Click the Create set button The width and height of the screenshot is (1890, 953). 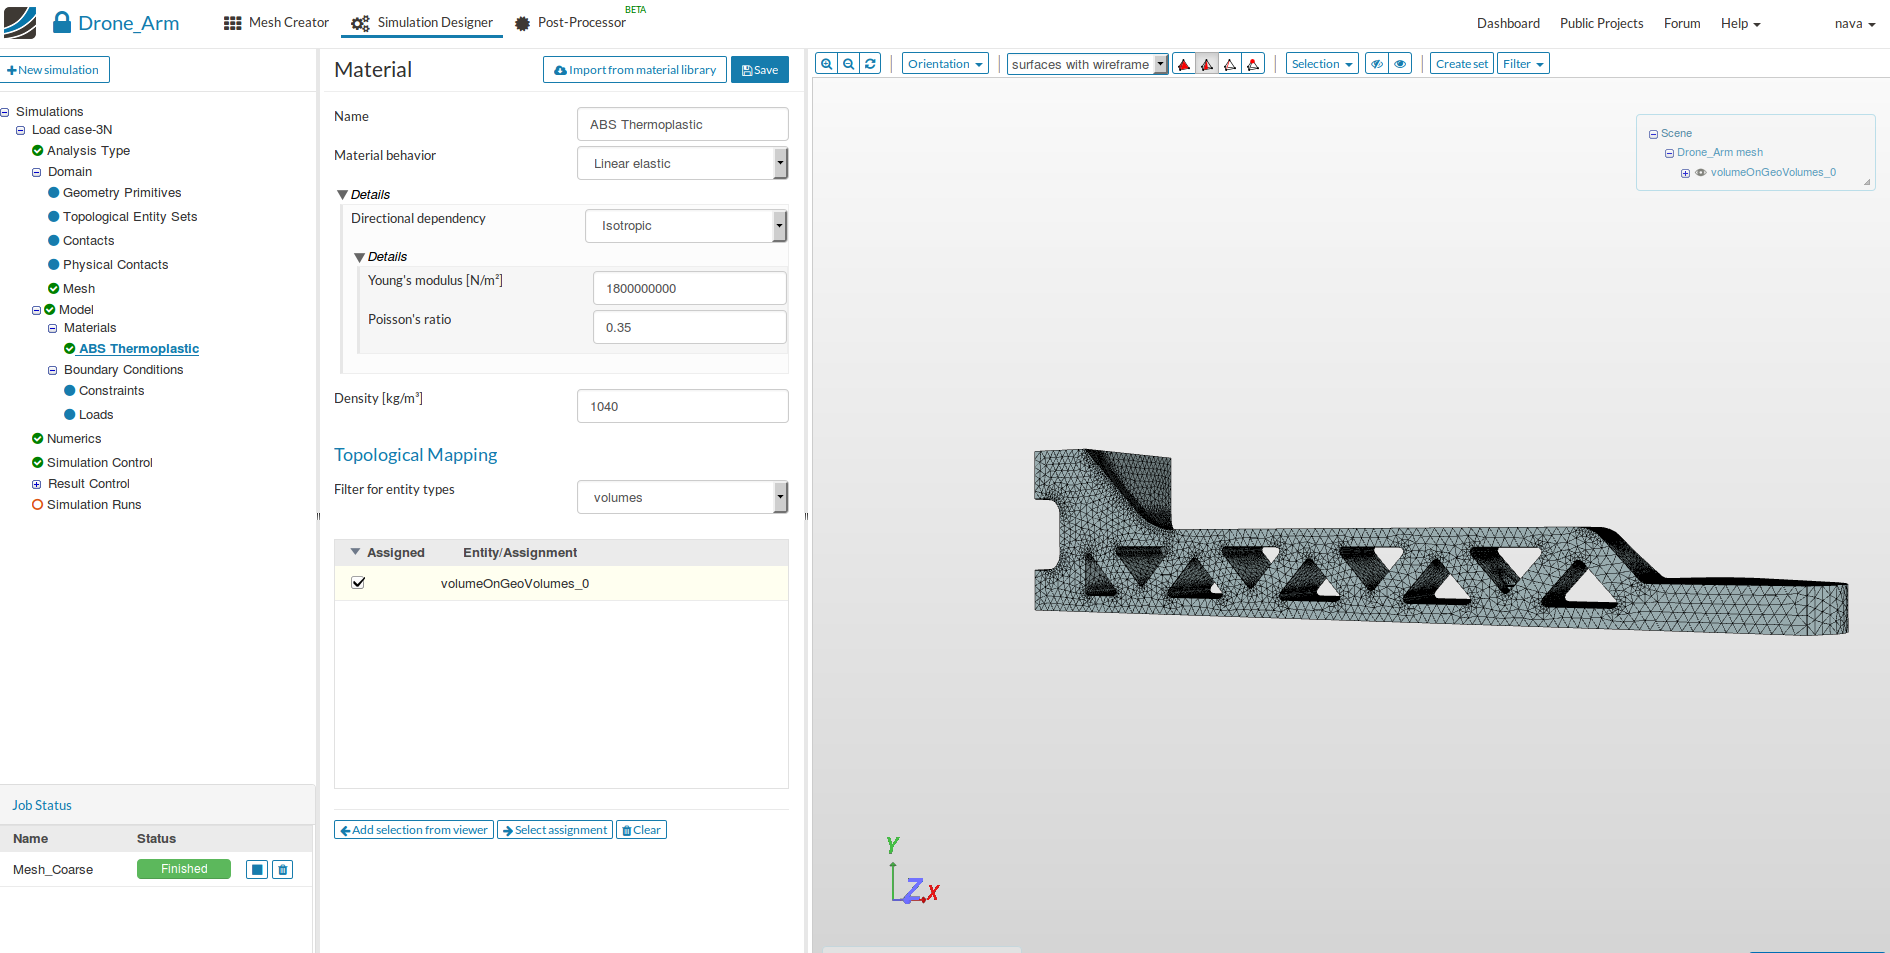pos(1462,64)
